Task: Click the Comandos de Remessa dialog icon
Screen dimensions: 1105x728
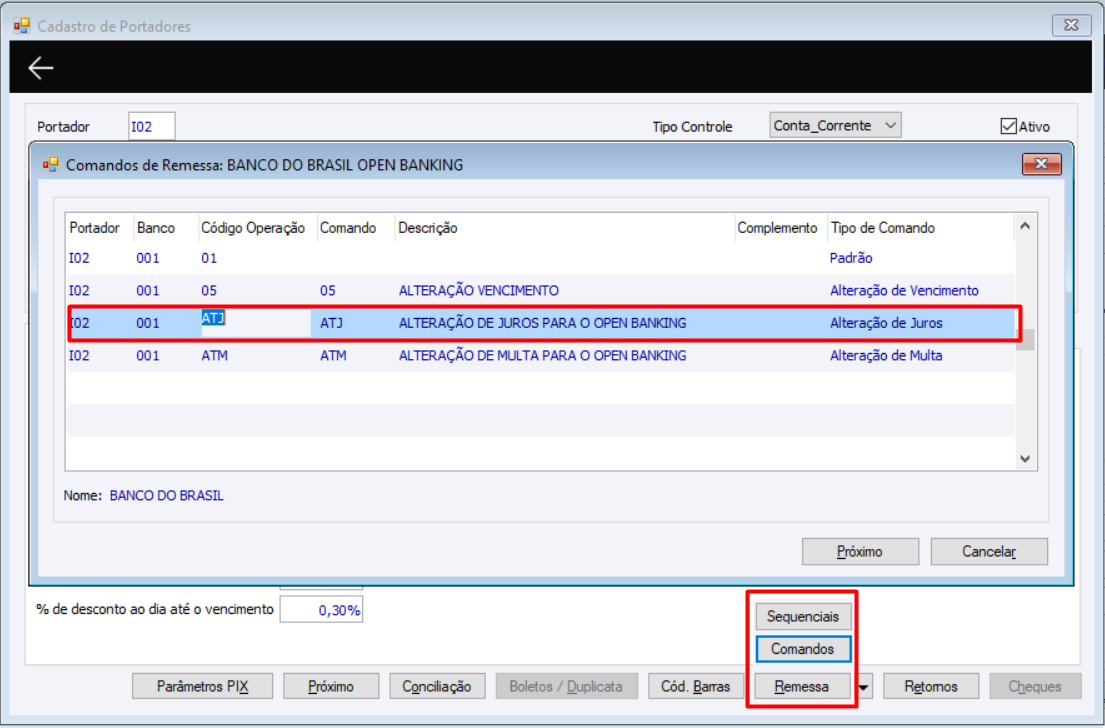Action: (50, 165)
